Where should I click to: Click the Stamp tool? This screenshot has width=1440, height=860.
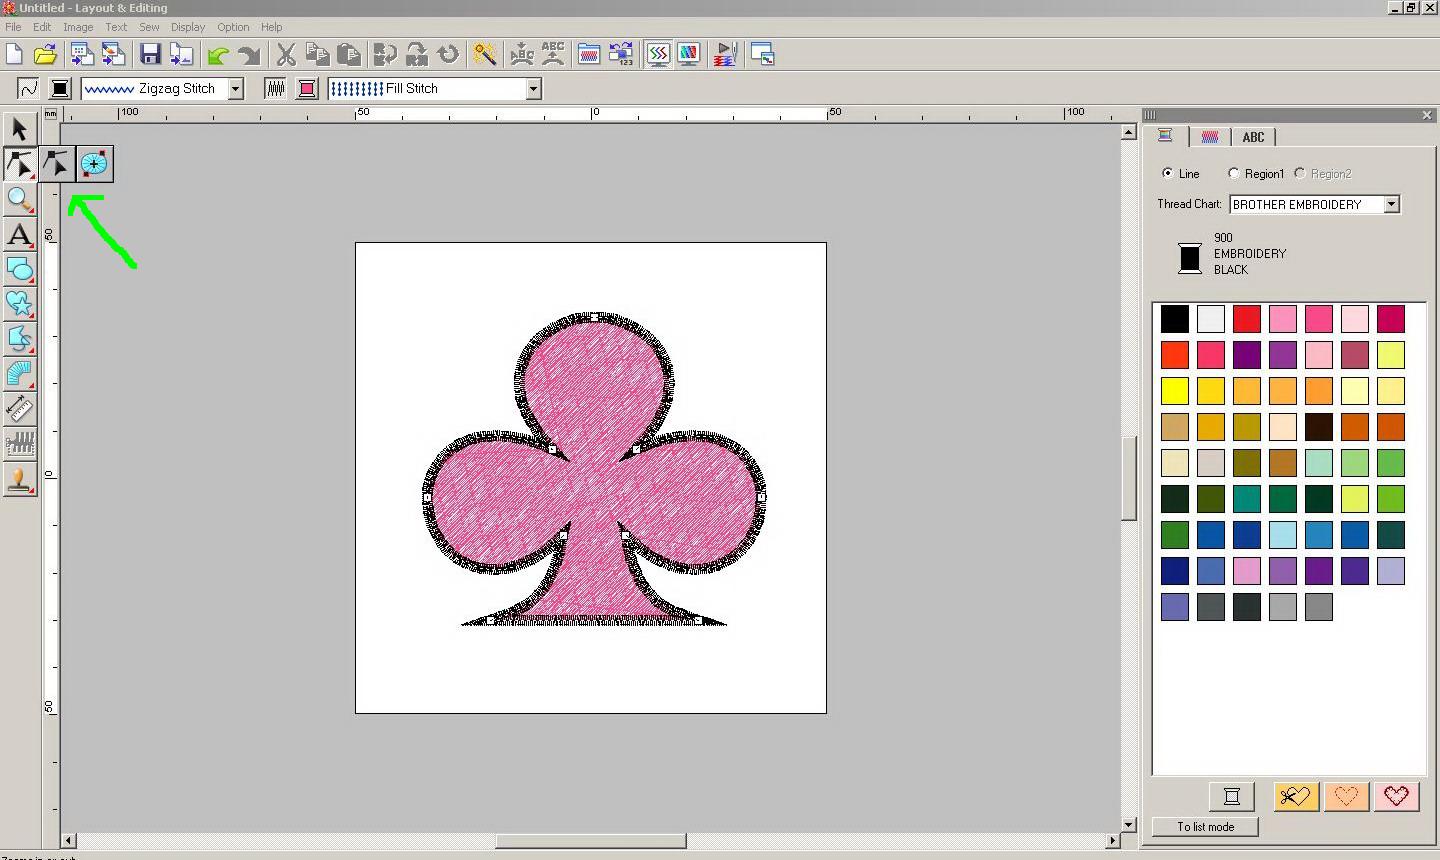[x=19, y=479]
